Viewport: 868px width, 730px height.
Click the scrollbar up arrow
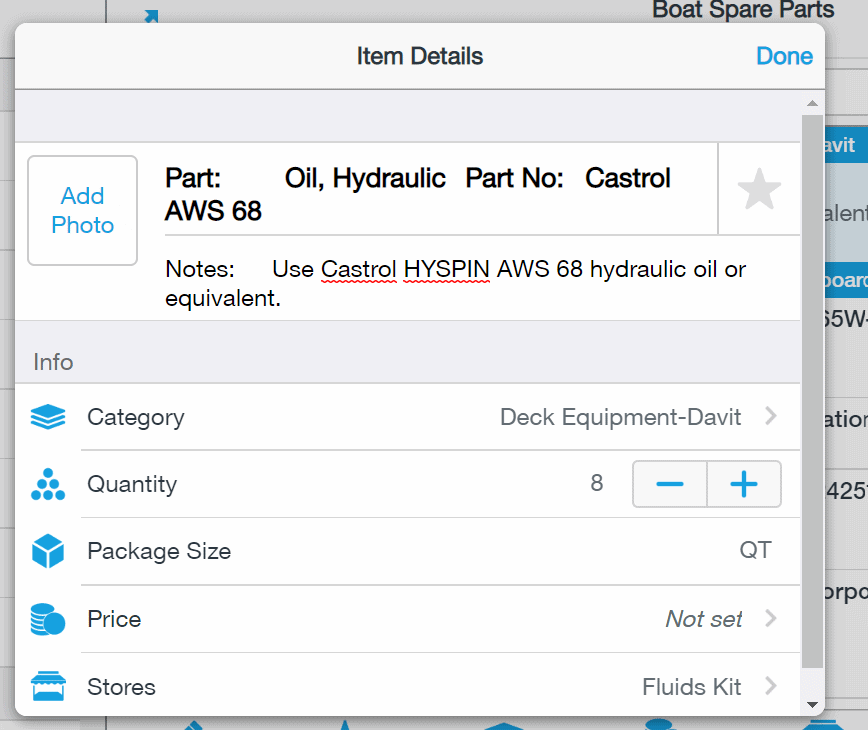(812, 103)
